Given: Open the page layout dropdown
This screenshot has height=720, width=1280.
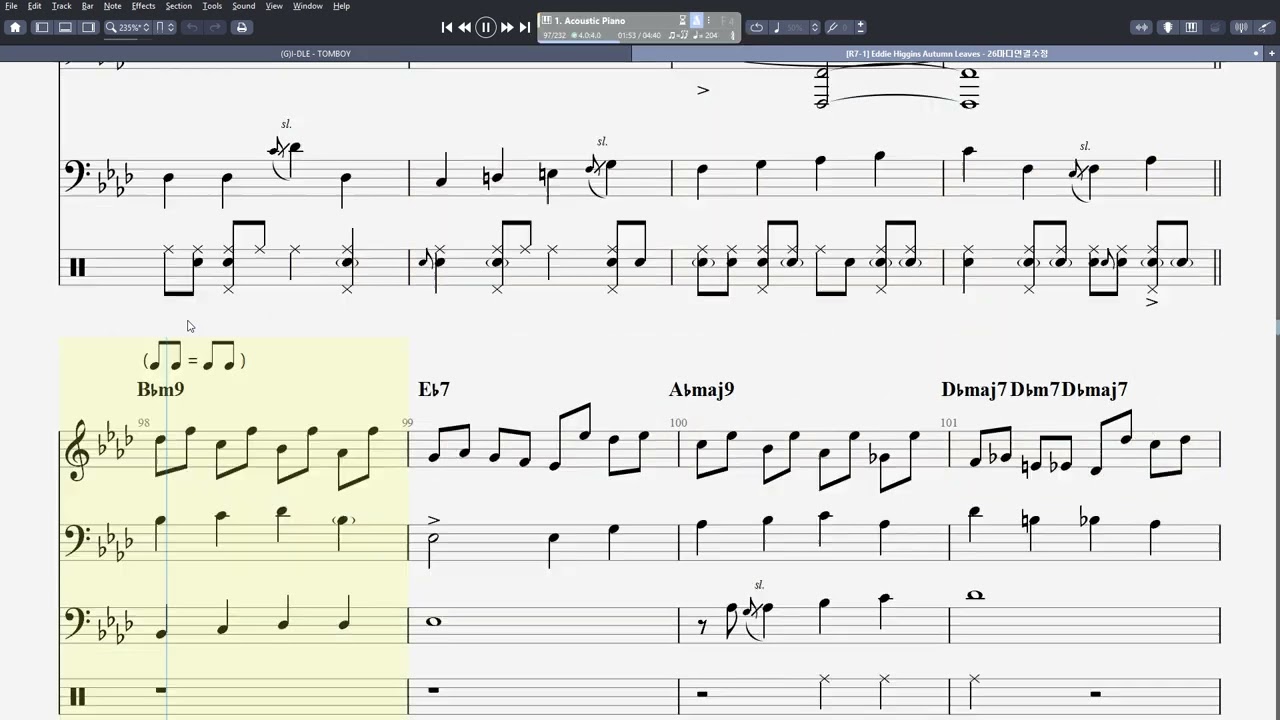Looking at the screenshot, I should tap(165, 27).
